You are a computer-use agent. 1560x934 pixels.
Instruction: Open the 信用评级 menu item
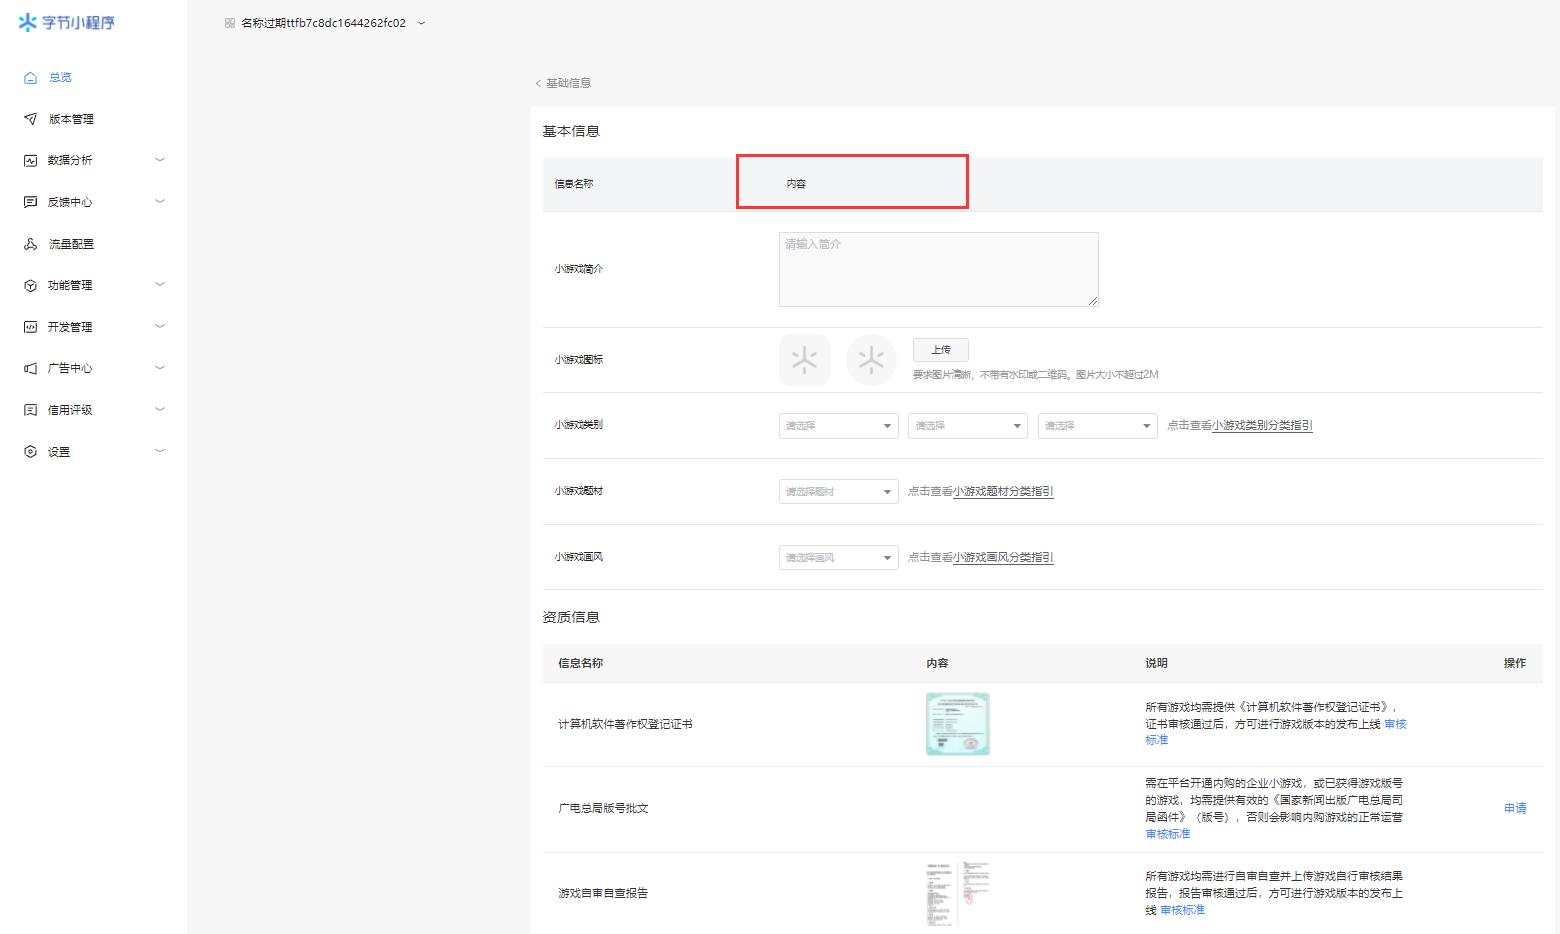pyautogui.click(x=70, y=410)
